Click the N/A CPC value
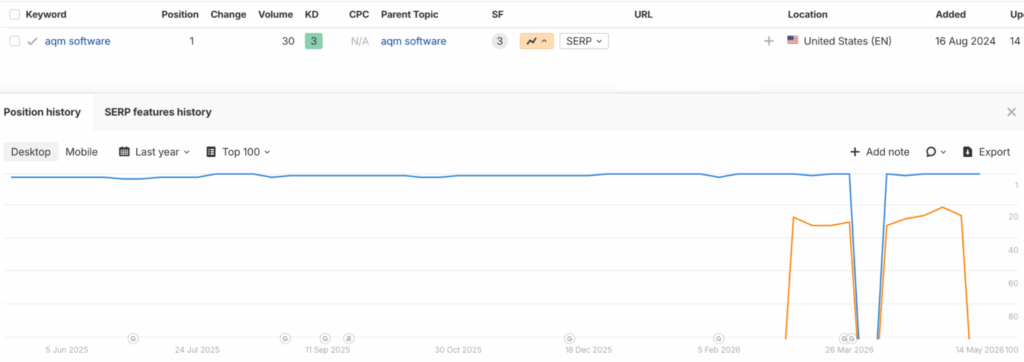This screenshot has height=362, width=1024. click(360, 41)
